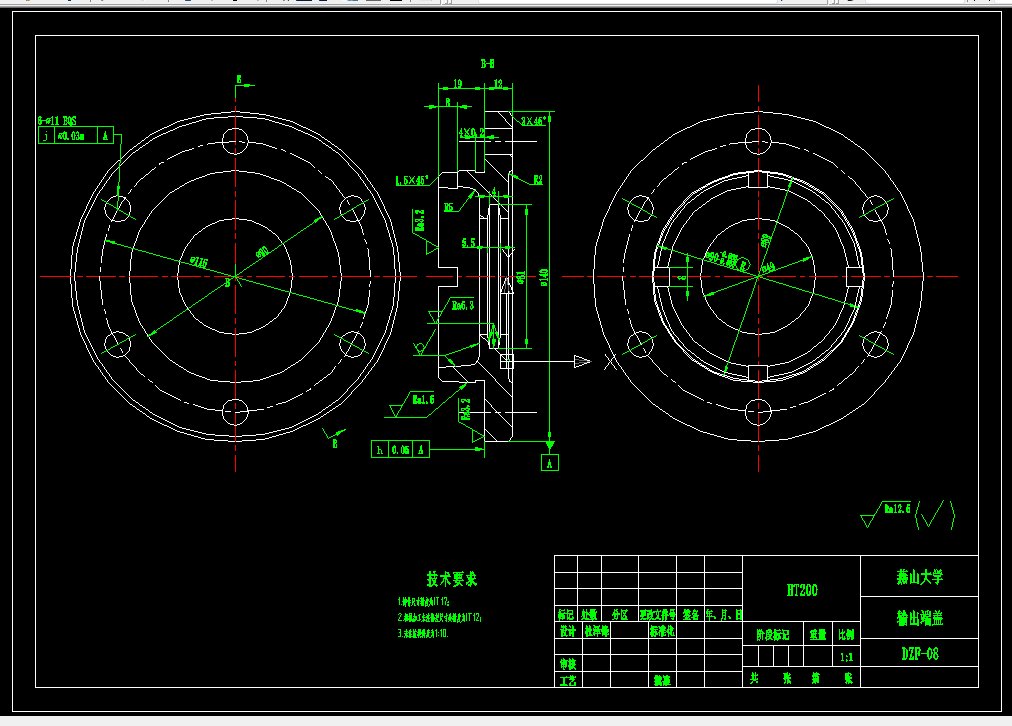Select the 比例 header cell
Viewport: 1012px width, 726px height.
tap(847, 634)
